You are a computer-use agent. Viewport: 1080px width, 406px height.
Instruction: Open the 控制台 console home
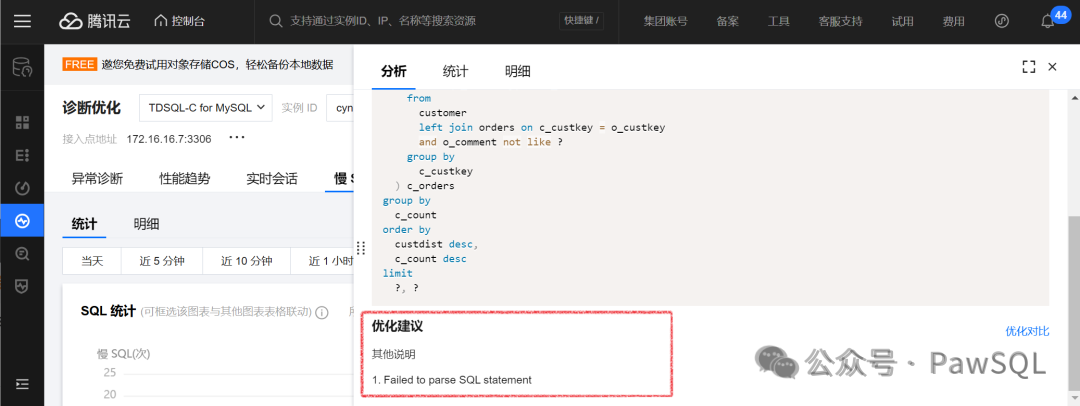(178, 21)
